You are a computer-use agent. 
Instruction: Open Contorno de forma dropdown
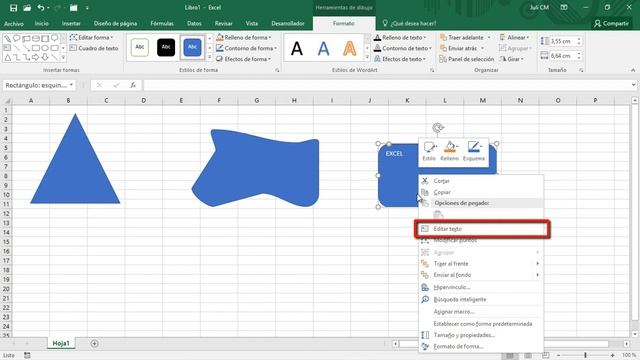pyautogui.click(x=247, y=48)
